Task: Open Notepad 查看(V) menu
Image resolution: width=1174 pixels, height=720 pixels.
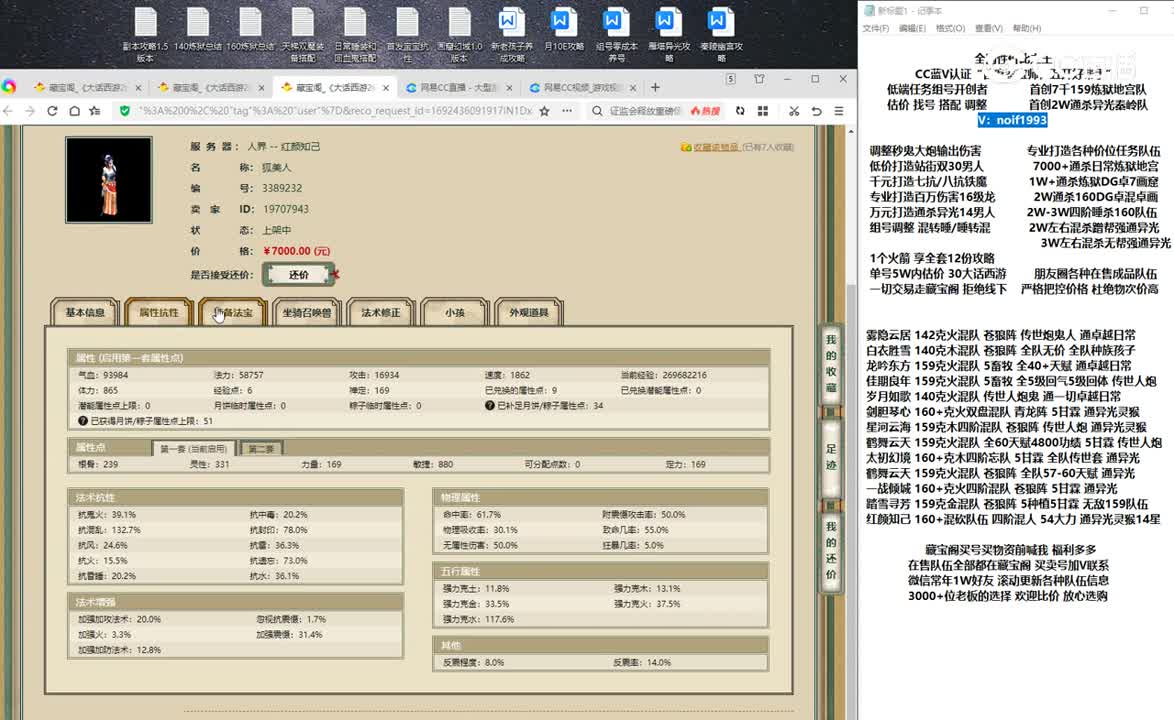Action: point(988,28)
